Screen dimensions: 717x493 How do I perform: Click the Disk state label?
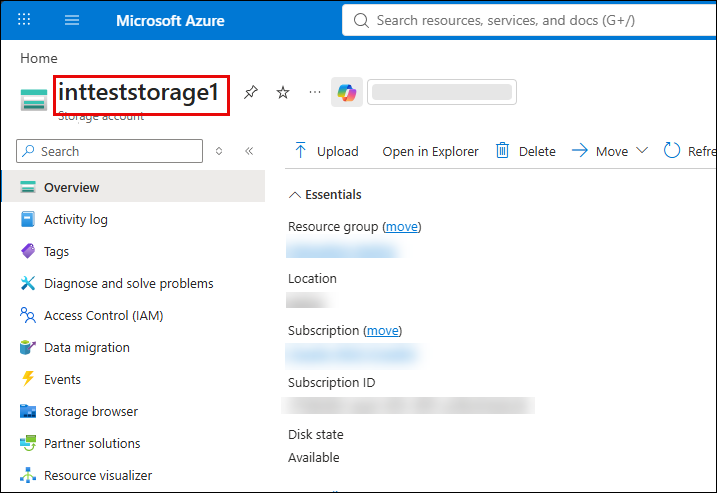316,434
